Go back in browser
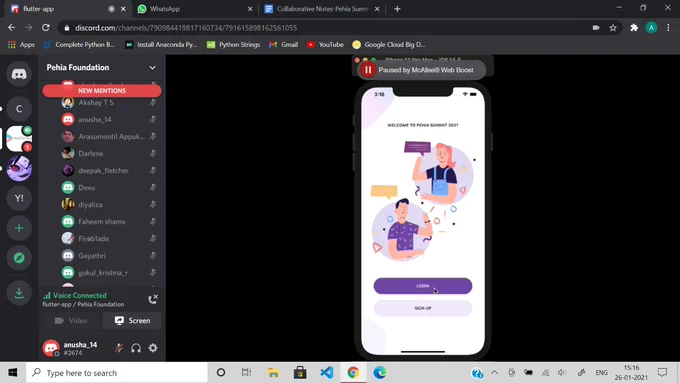The width and height of the screenshot is (680, 383). [12, 28]
